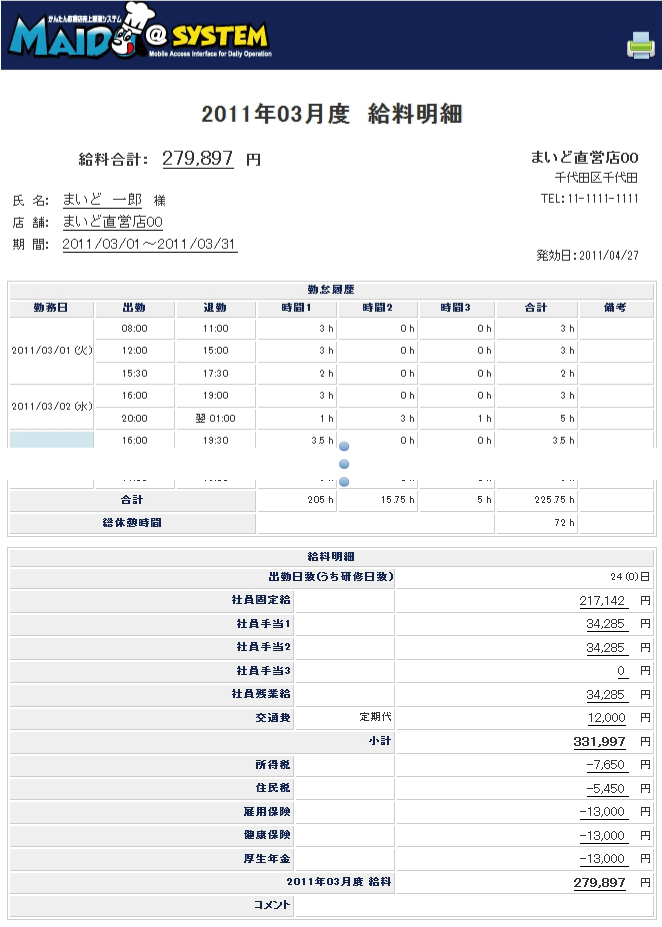Click the 住民税 amount -5,450
This screenshot has height=927, width=662.
606,789
